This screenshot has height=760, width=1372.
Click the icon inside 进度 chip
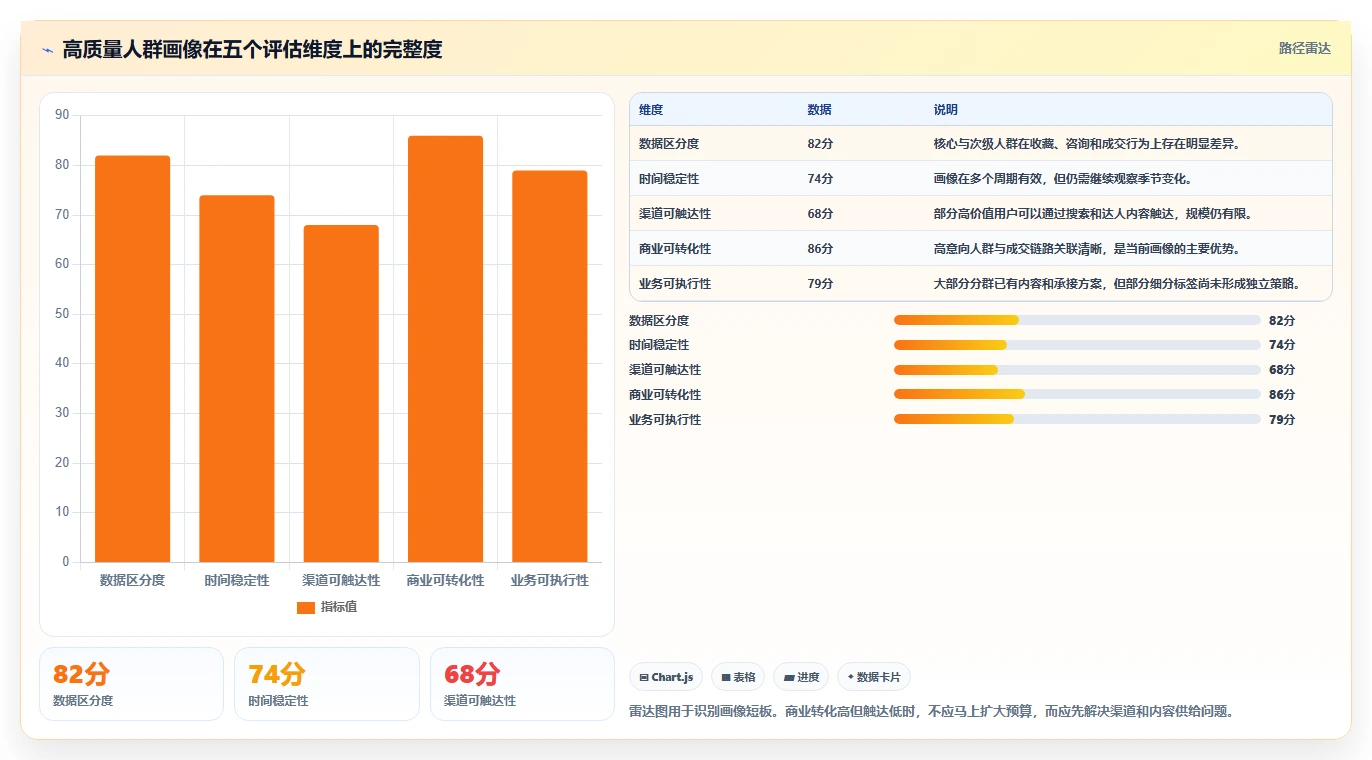tap(789, 678)
